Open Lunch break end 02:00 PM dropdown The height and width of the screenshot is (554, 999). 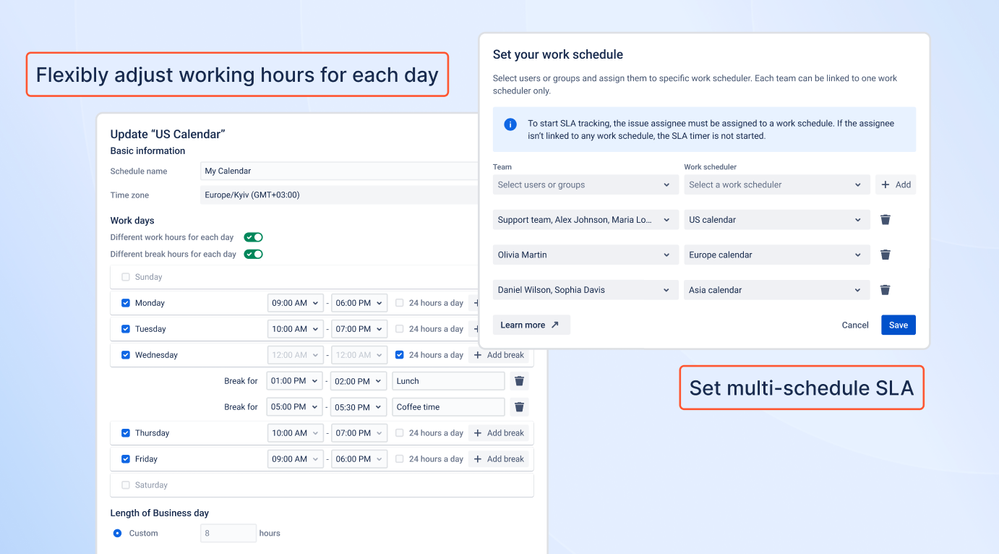pyautogui.click(x=358, y=381)
